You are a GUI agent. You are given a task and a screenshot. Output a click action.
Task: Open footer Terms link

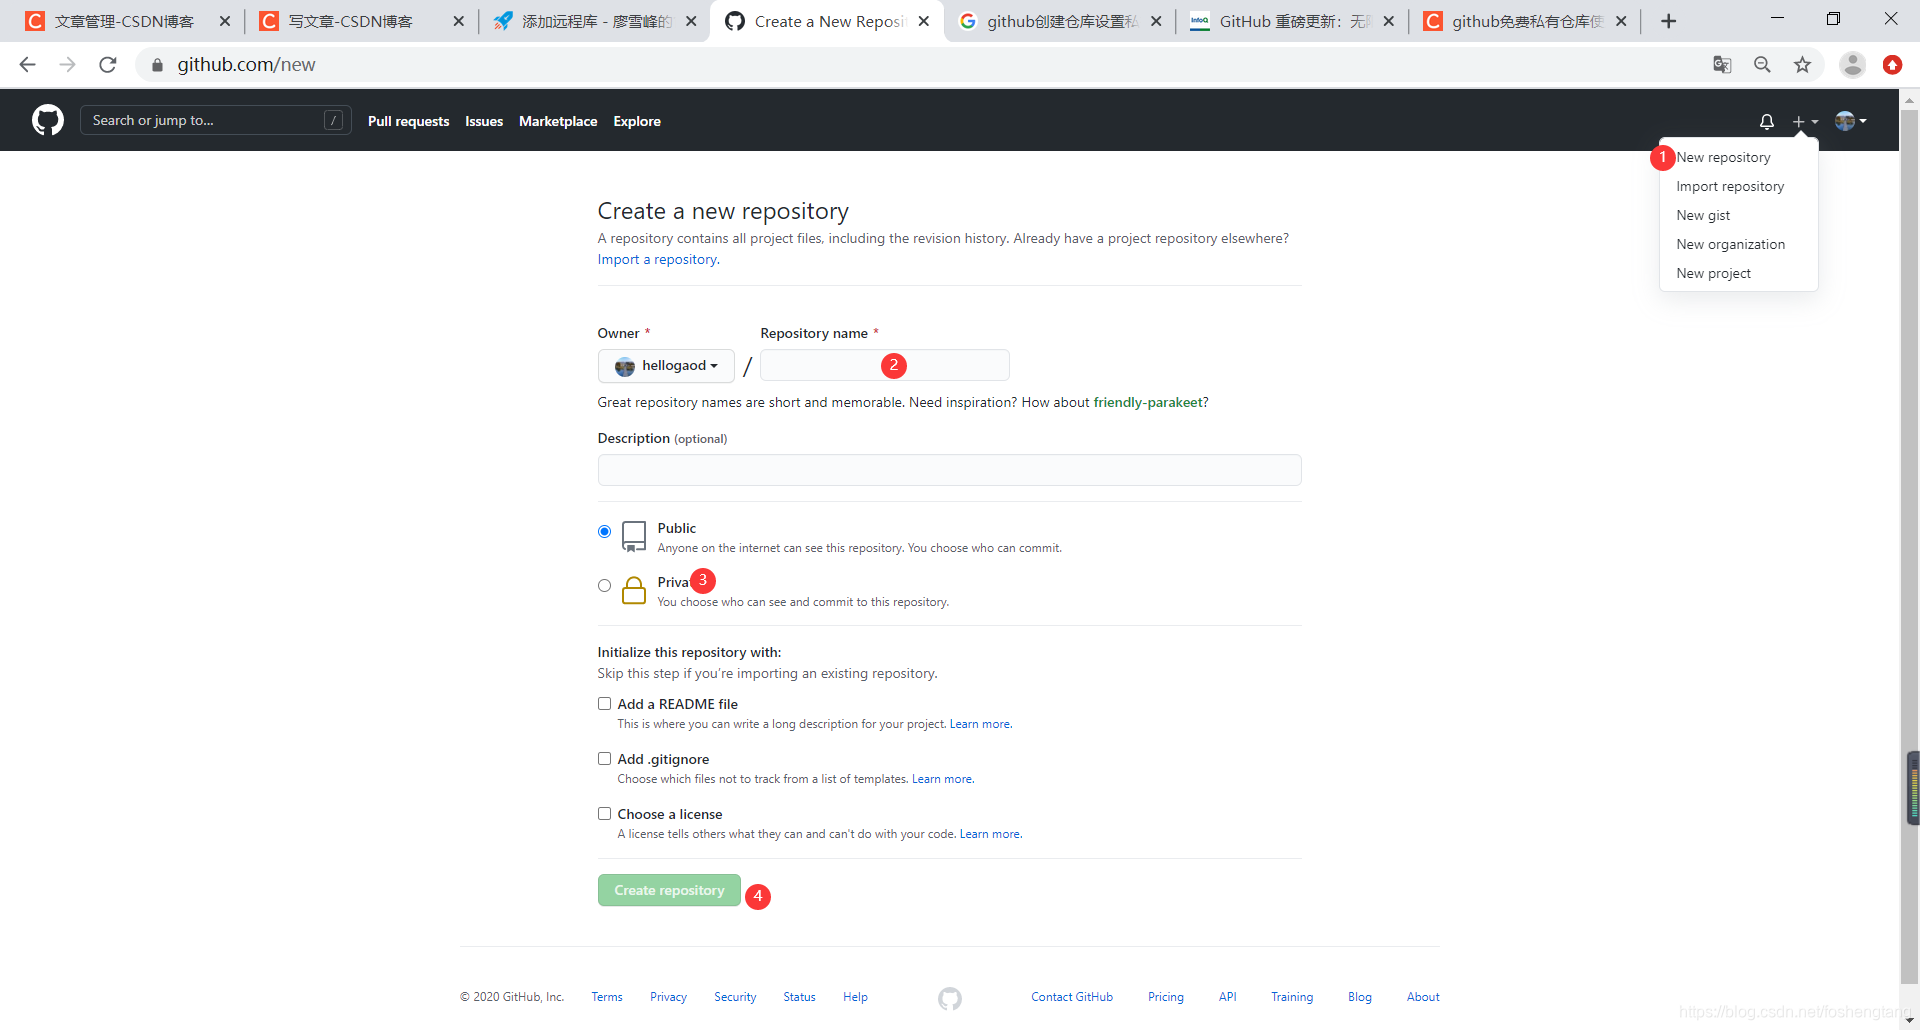(607, 997)
